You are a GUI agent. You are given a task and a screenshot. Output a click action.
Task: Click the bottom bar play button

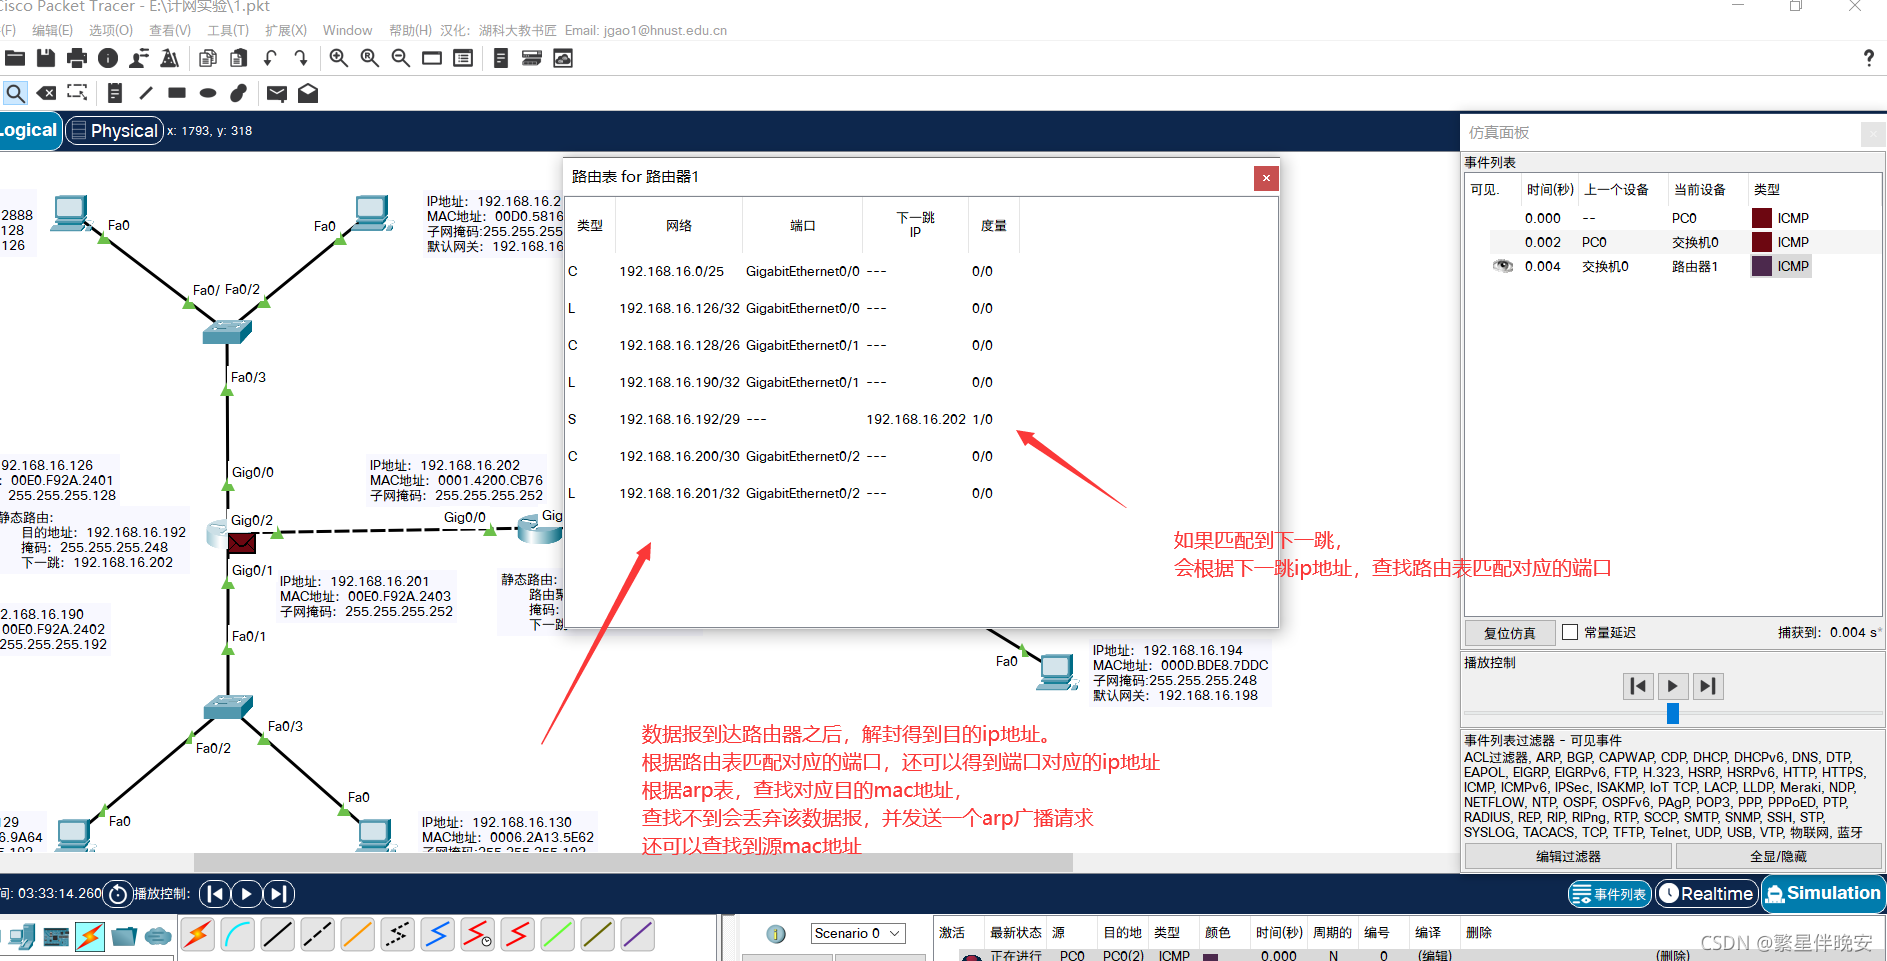click(x=247, y=894)
